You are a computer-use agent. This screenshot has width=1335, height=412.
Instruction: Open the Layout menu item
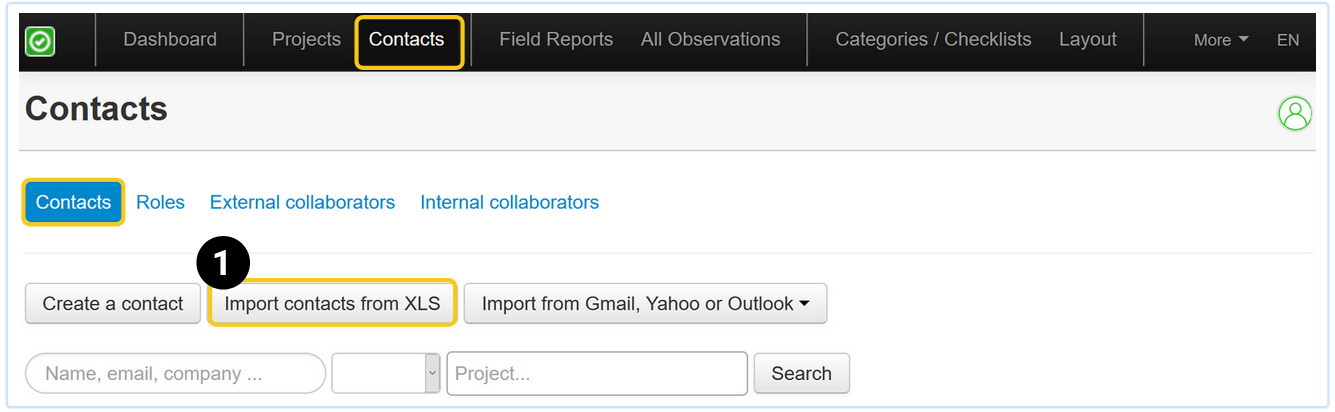pos(1088,40)
